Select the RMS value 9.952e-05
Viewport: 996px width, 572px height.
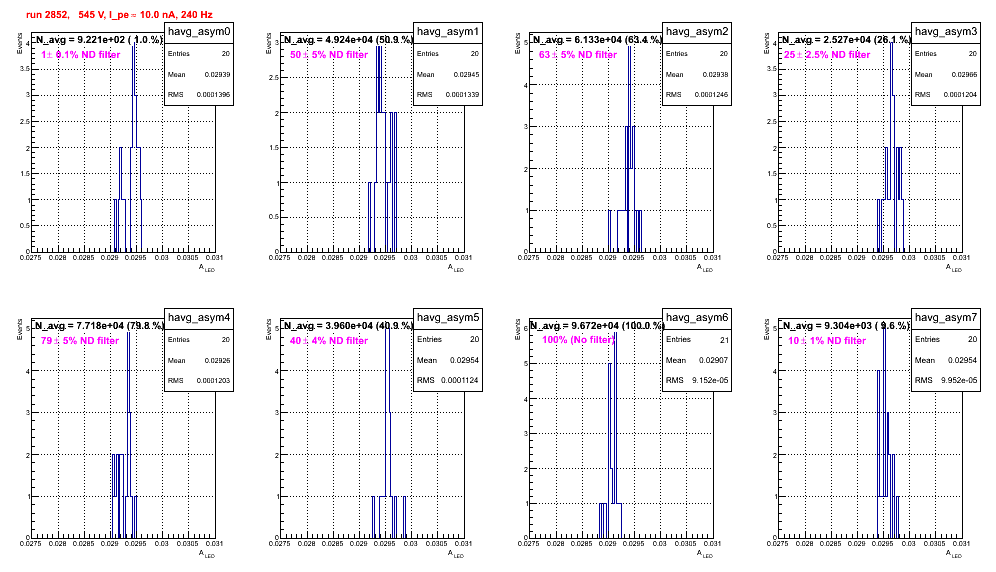tap(960, 381)
